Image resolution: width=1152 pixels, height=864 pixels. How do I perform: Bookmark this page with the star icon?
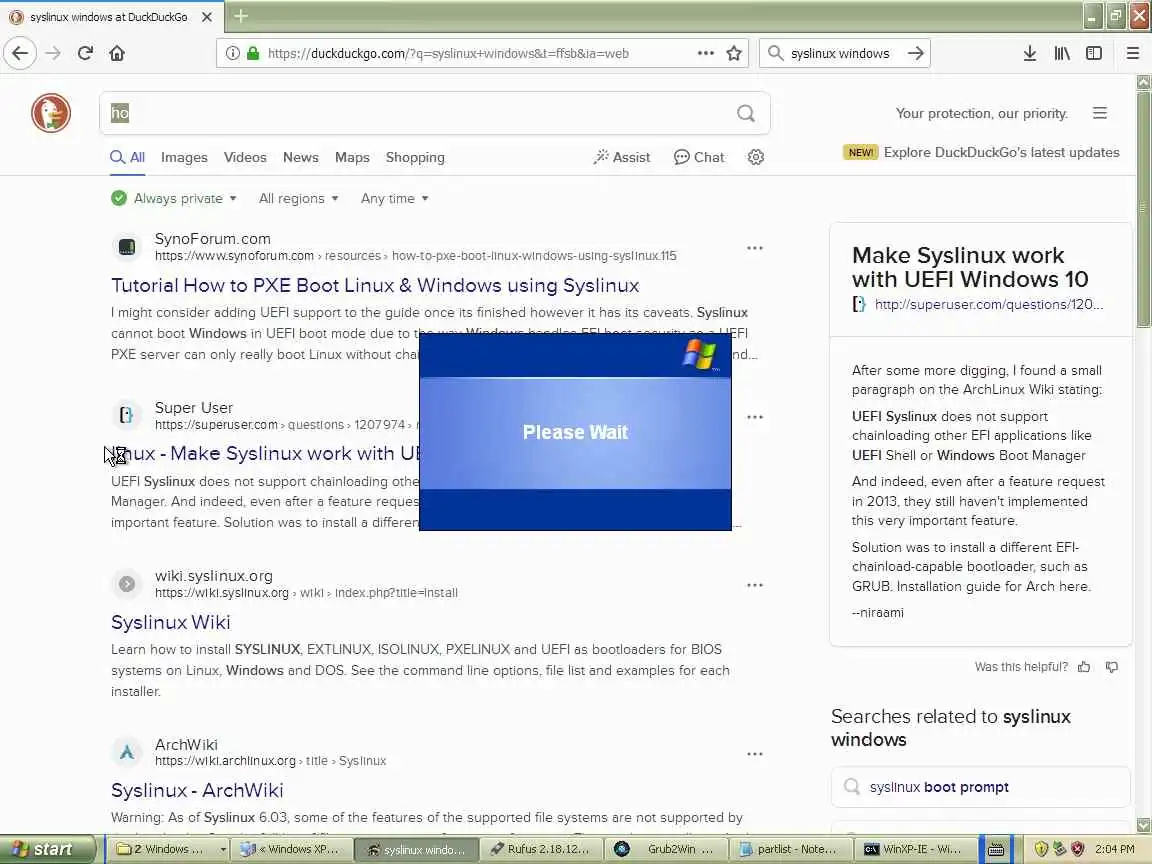coord(733,53)
